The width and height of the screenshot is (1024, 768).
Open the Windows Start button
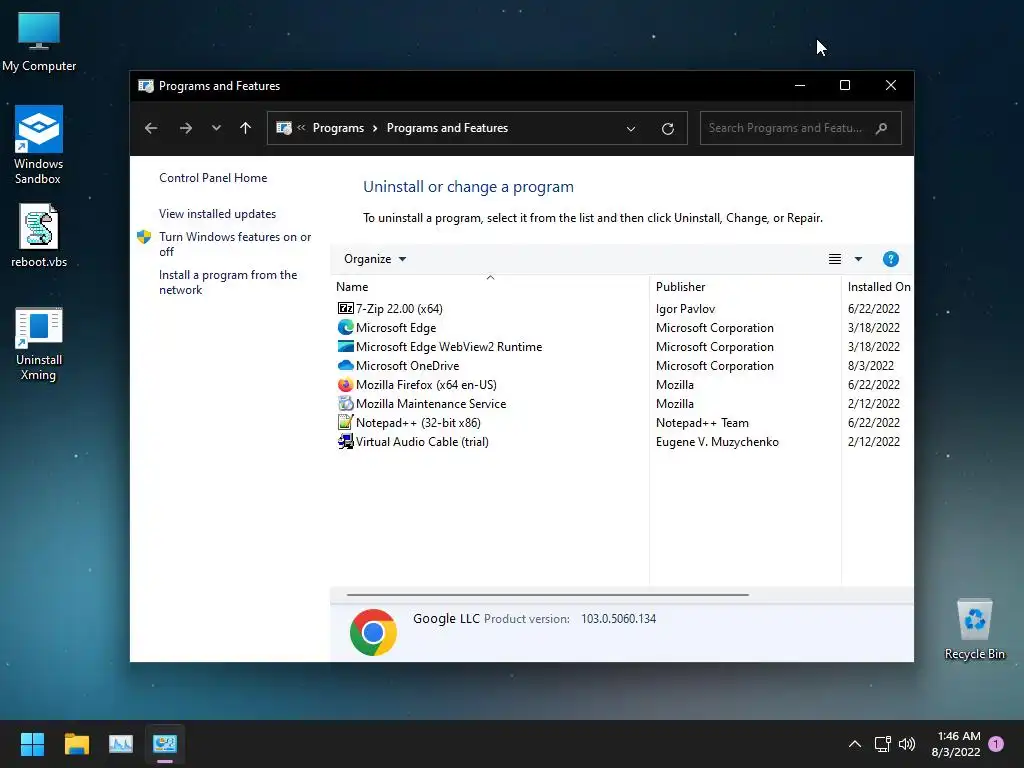coord(32,744)
